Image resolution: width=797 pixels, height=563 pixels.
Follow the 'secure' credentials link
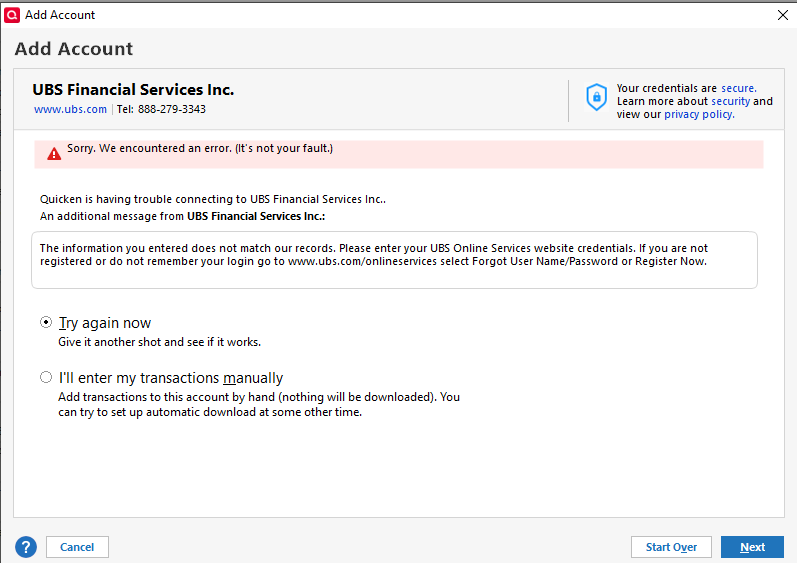point(738,88)
